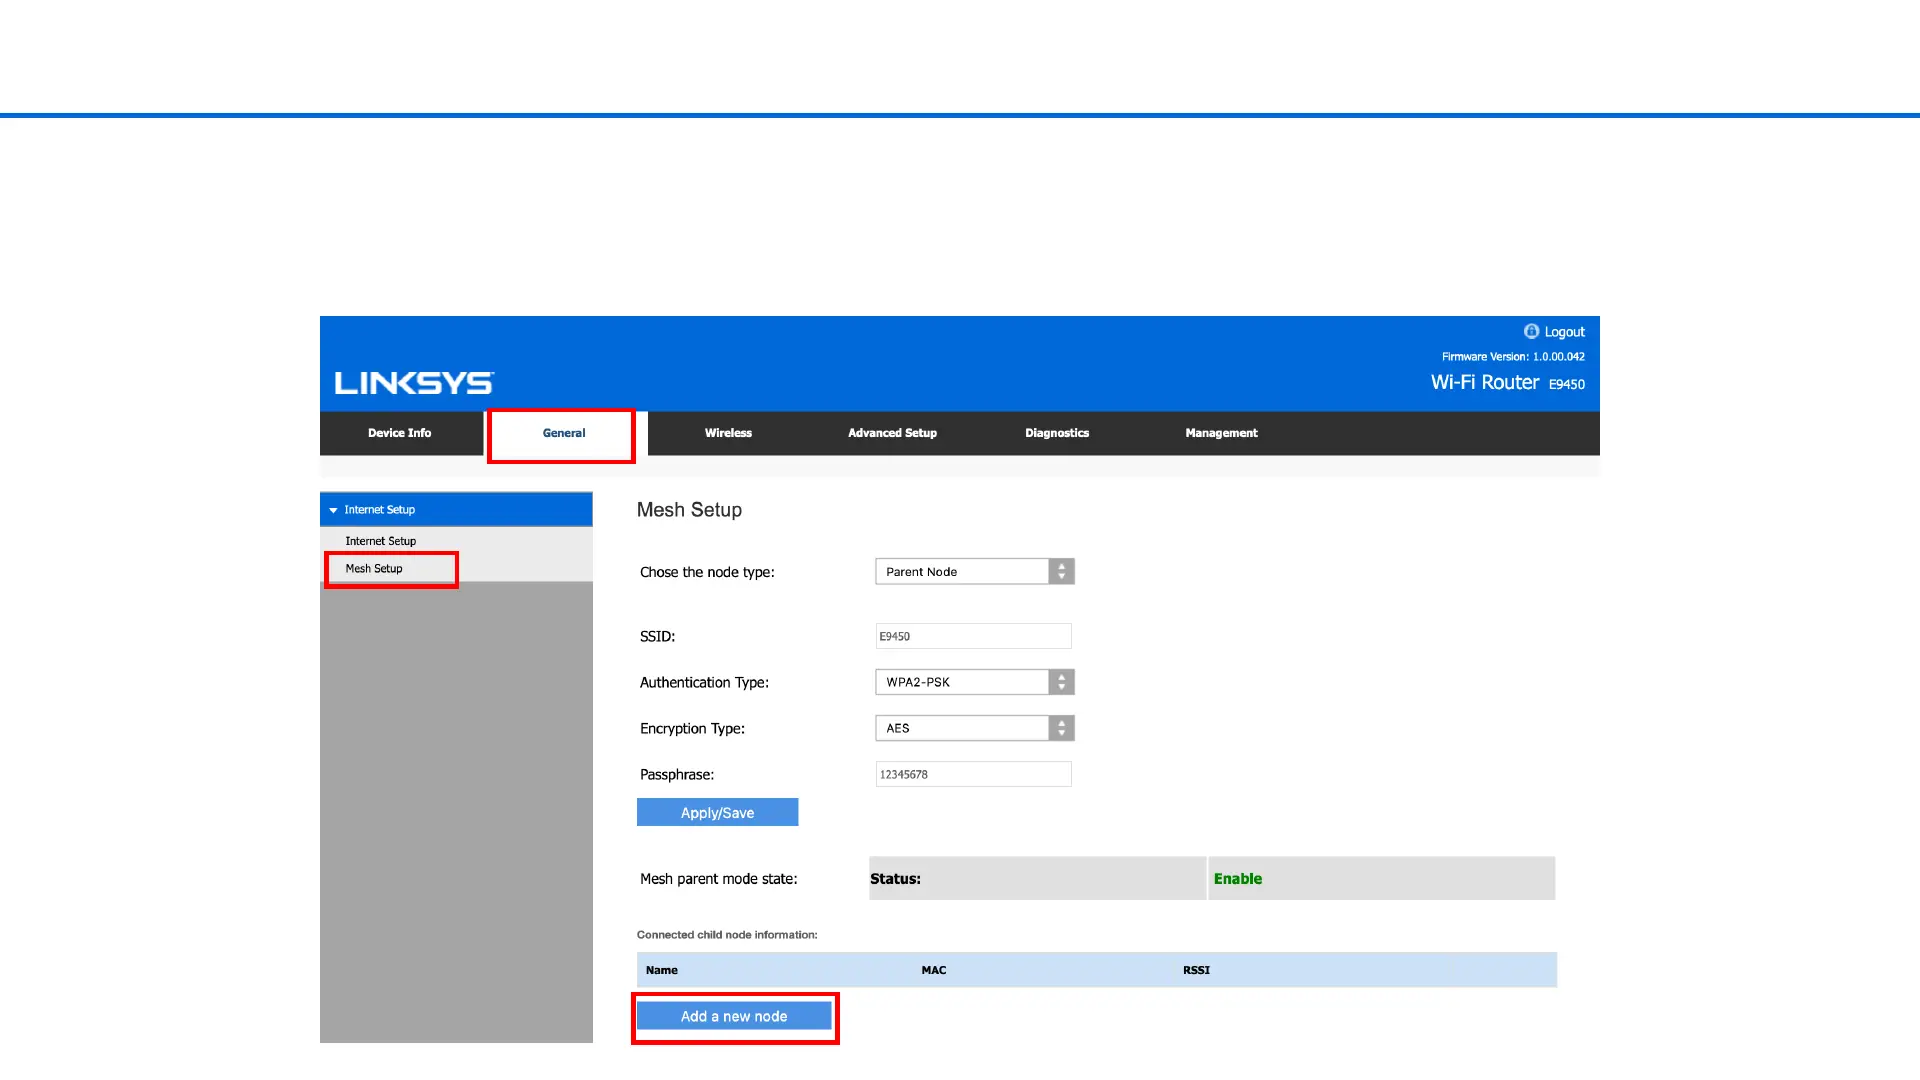Switch to the Wireless tab
The image size is (1920, 1080).
(x=727, y=433)
